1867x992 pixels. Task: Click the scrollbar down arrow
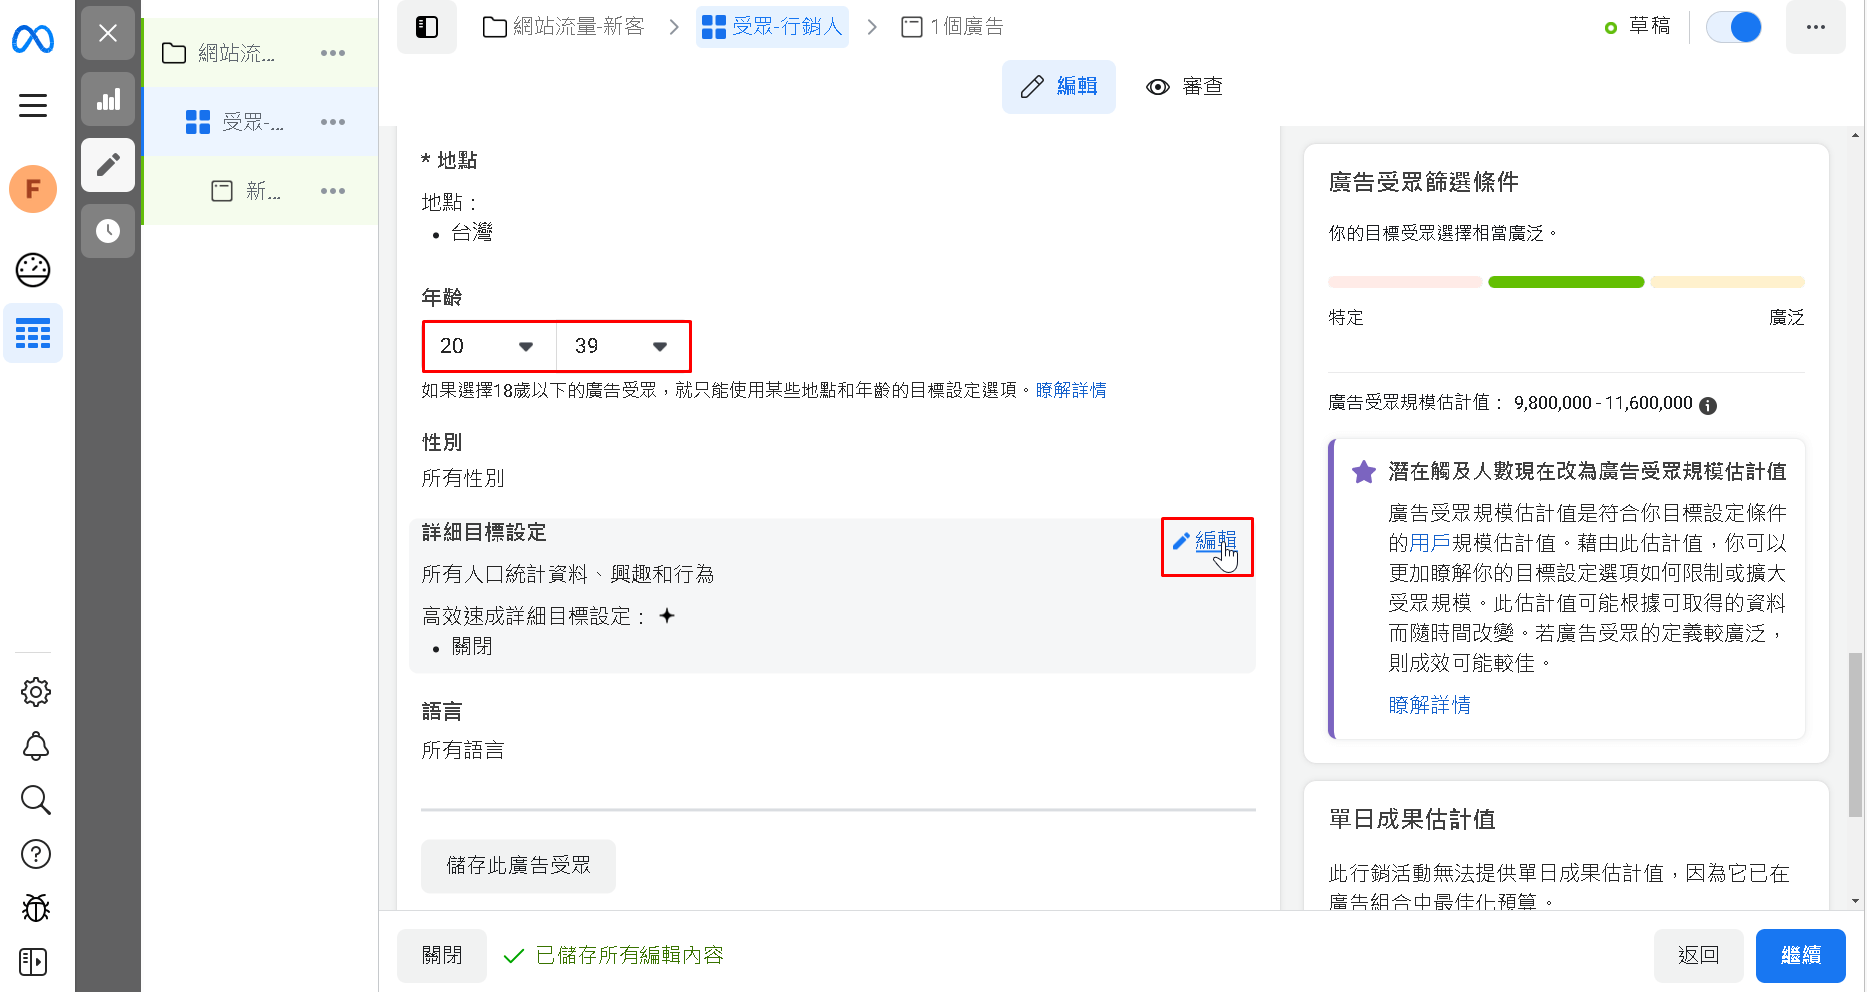1856,901
